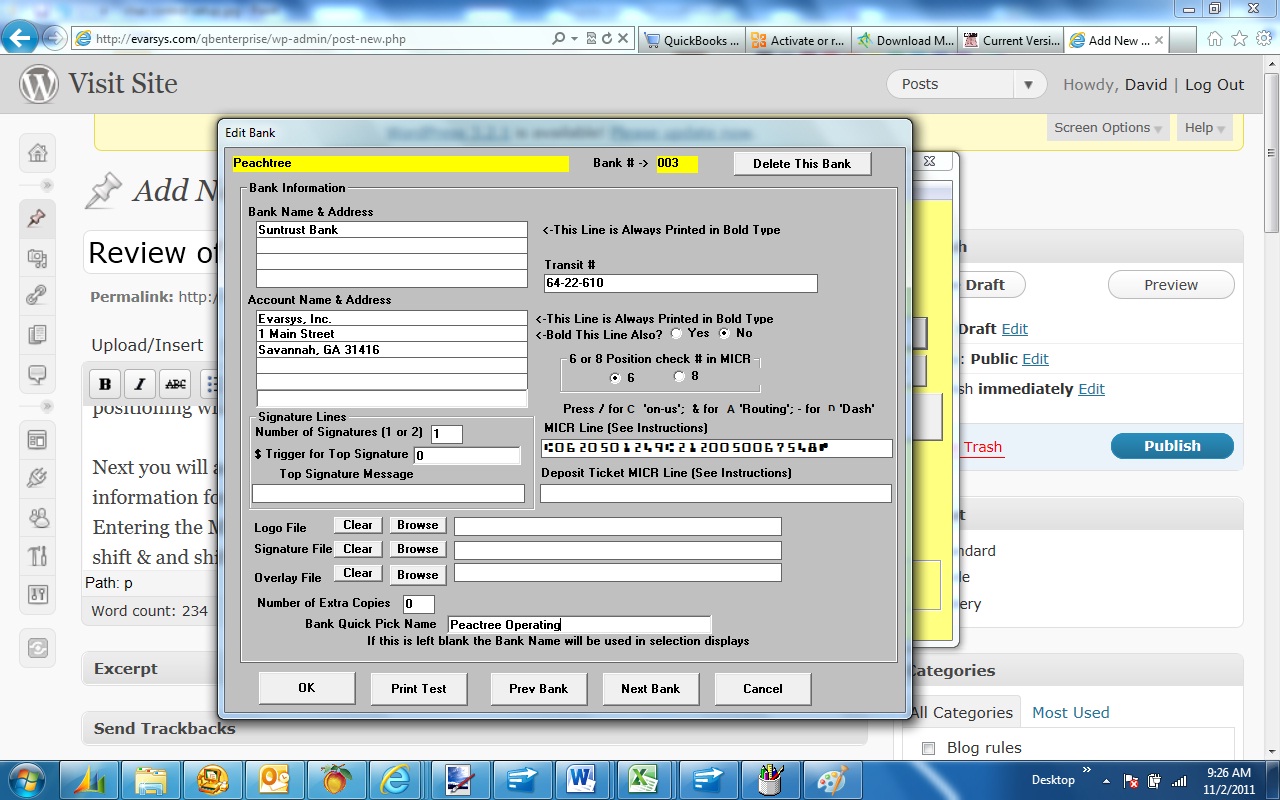This screenshot has height=800, width=1280.
Task: Open the browser home icon
Action: (x=1215, y=39)
